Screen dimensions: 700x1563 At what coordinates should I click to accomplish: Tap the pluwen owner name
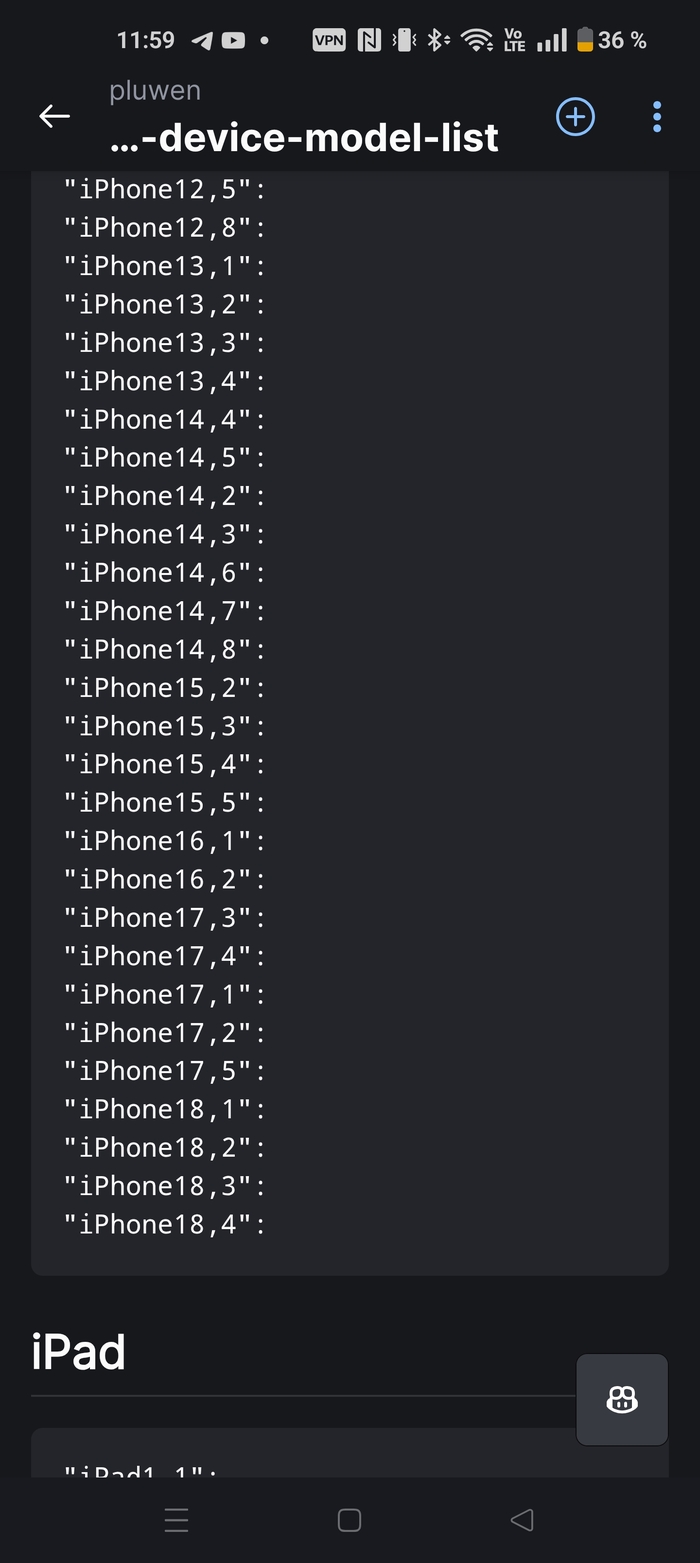[155, 91]
